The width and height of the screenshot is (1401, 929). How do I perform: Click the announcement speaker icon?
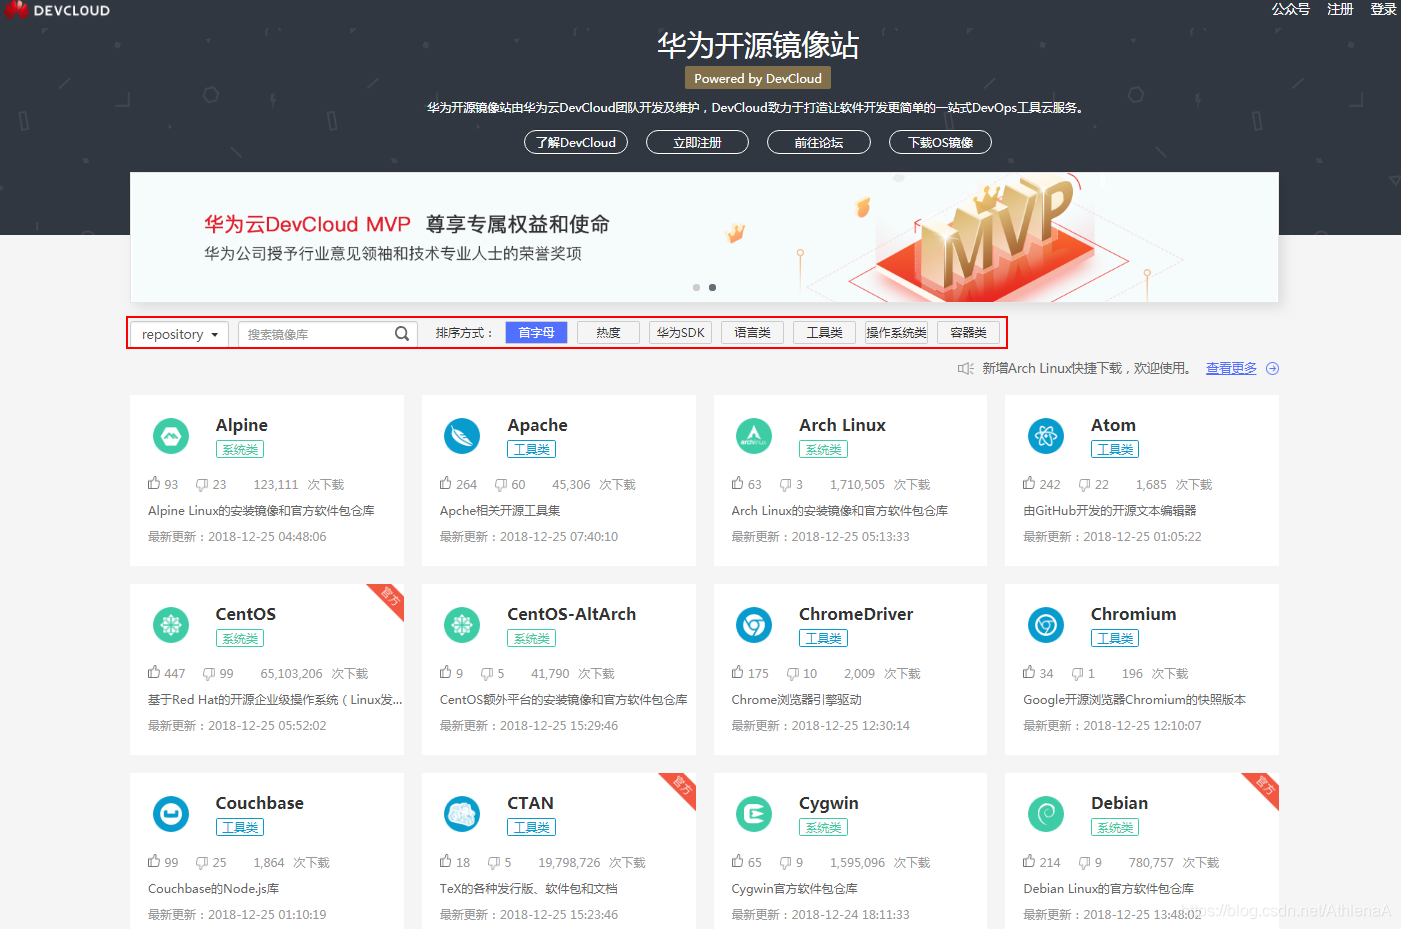tap(965, 368)
